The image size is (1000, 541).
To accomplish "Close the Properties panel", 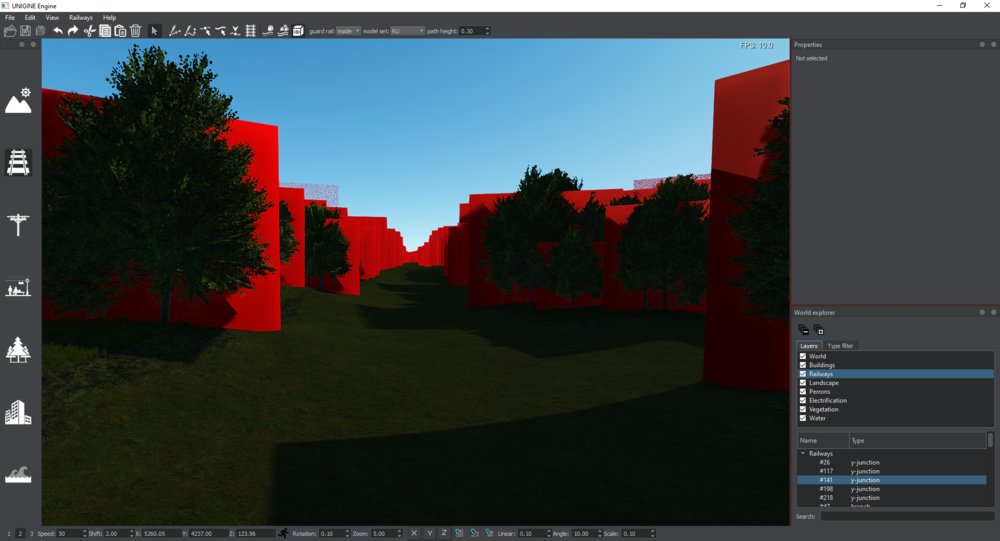I will click(993, 45).
